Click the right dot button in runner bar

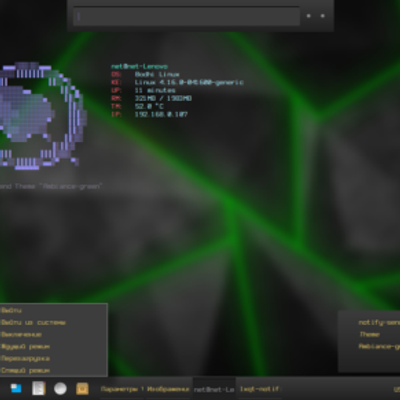pyautogui.click(x=322, y=16)
